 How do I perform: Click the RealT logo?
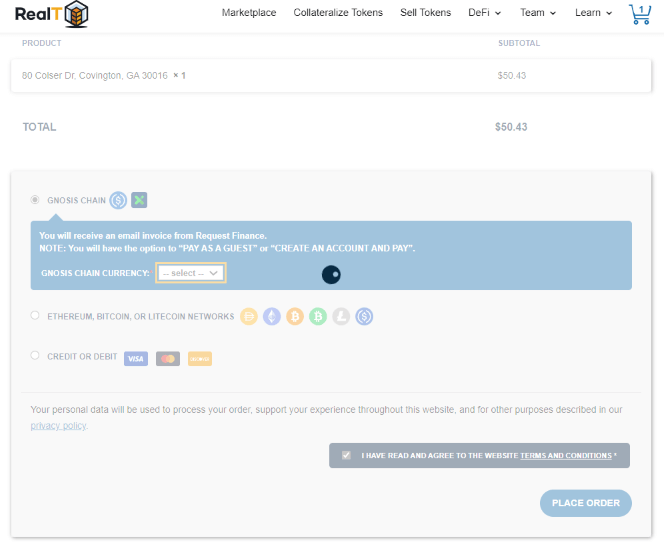pyautogui.click(x=52, y=14)
